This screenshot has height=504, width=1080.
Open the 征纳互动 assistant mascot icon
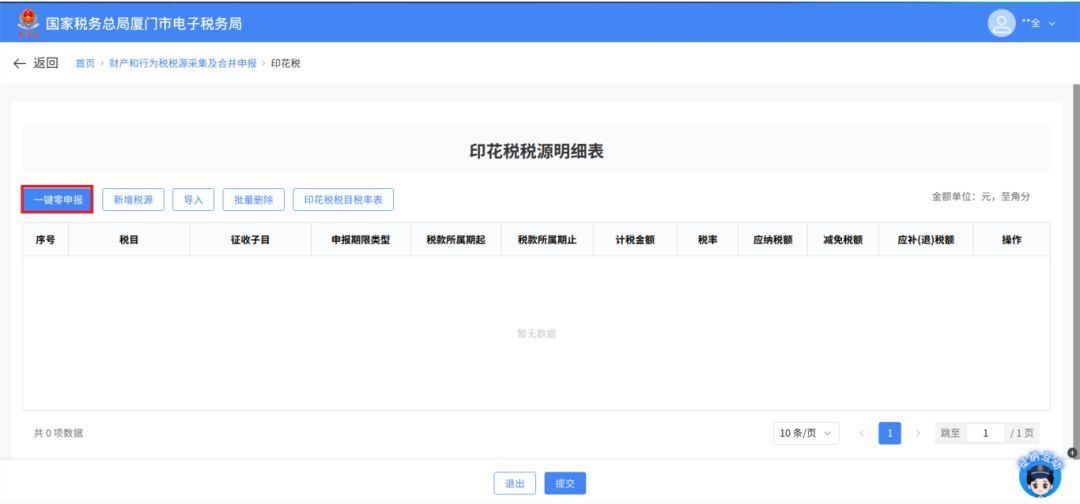point(1039,474)
